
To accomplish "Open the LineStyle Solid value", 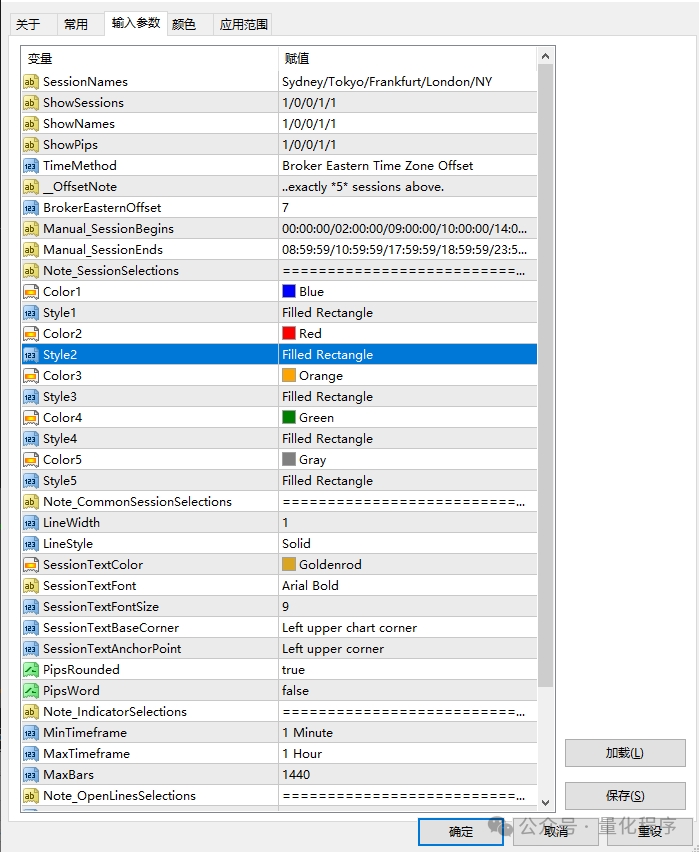I will [x=408, y=544].
